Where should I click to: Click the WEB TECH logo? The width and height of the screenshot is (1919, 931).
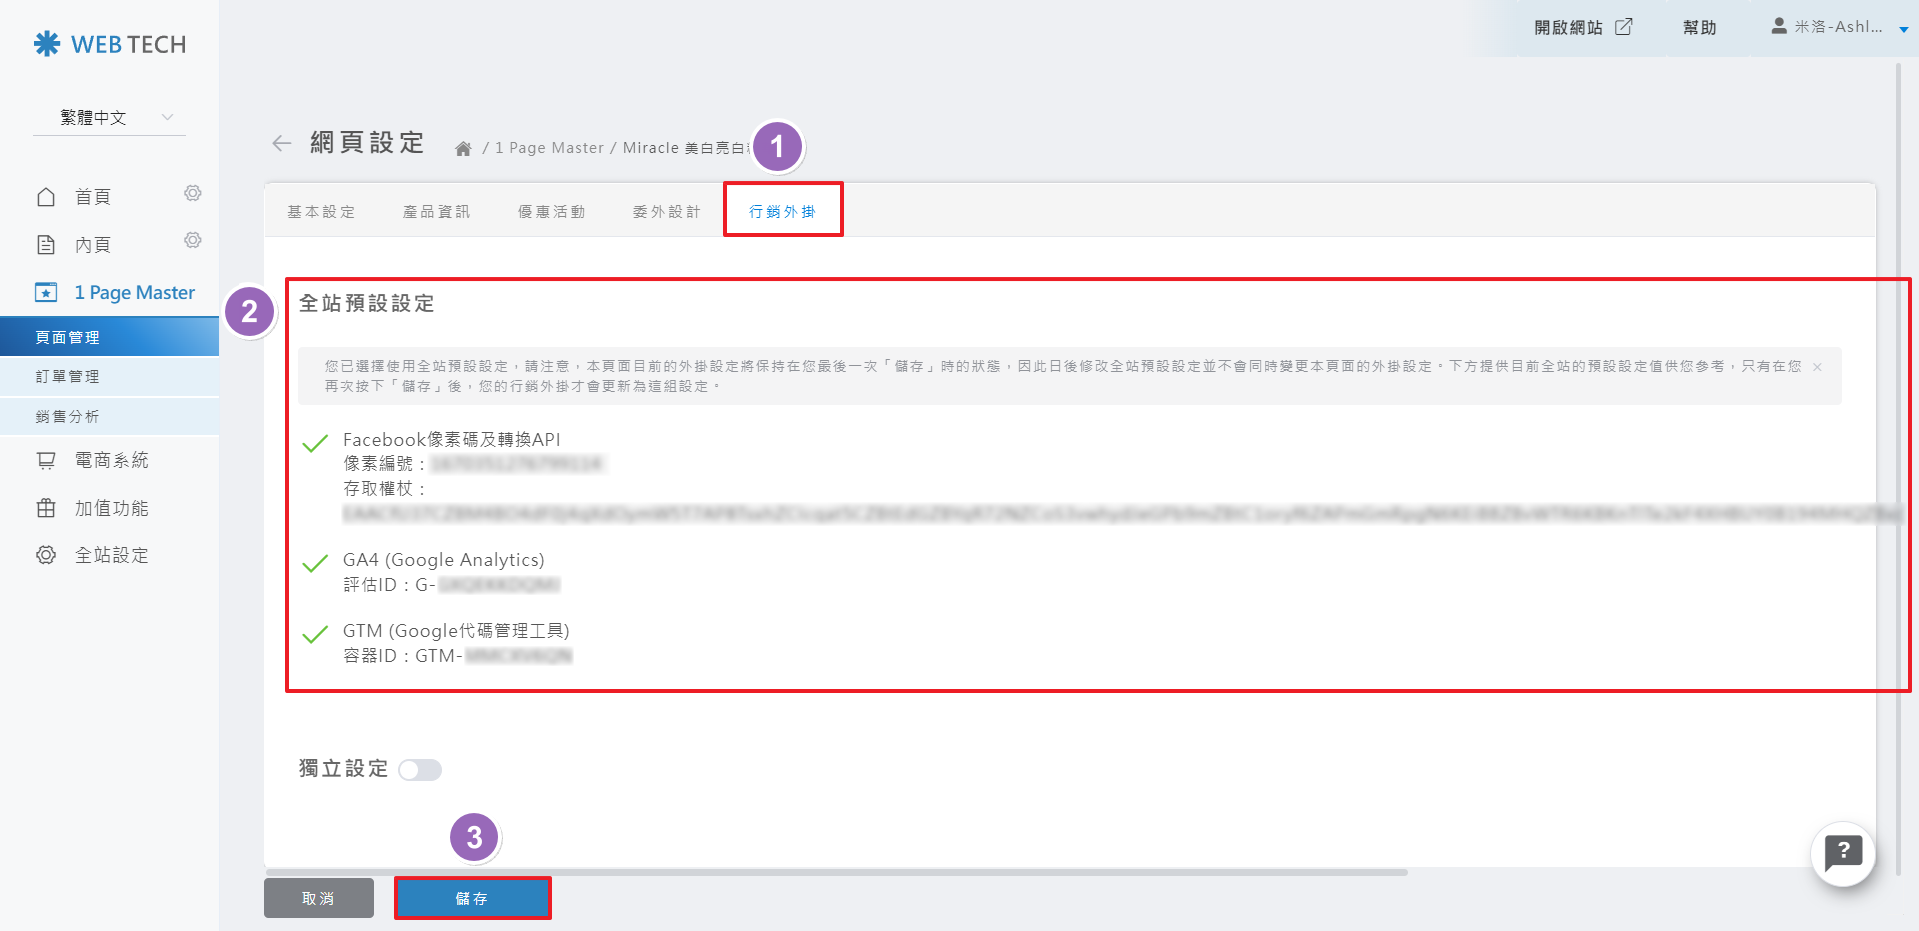point(110,44)
